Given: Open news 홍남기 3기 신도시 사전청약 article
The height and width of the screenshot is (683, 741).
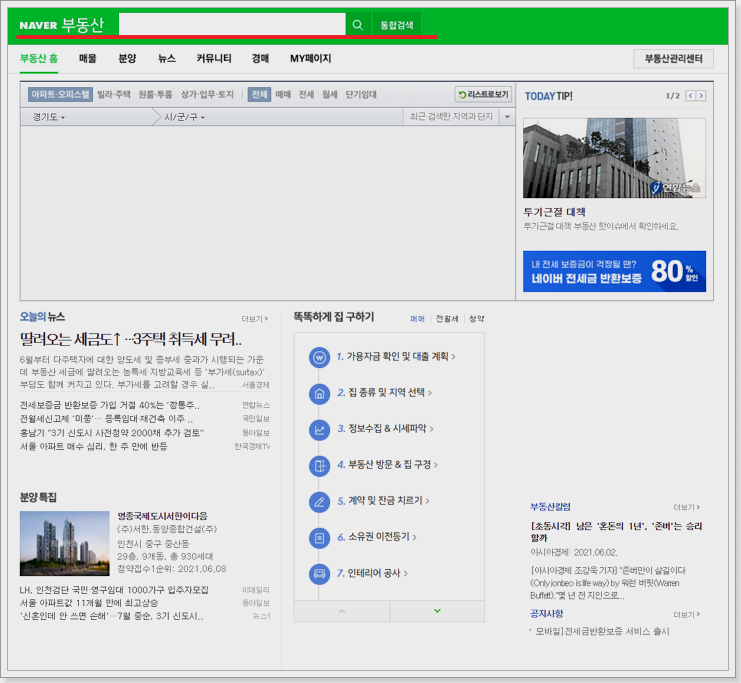Looking at the screenshot, I should click(112, 432).
